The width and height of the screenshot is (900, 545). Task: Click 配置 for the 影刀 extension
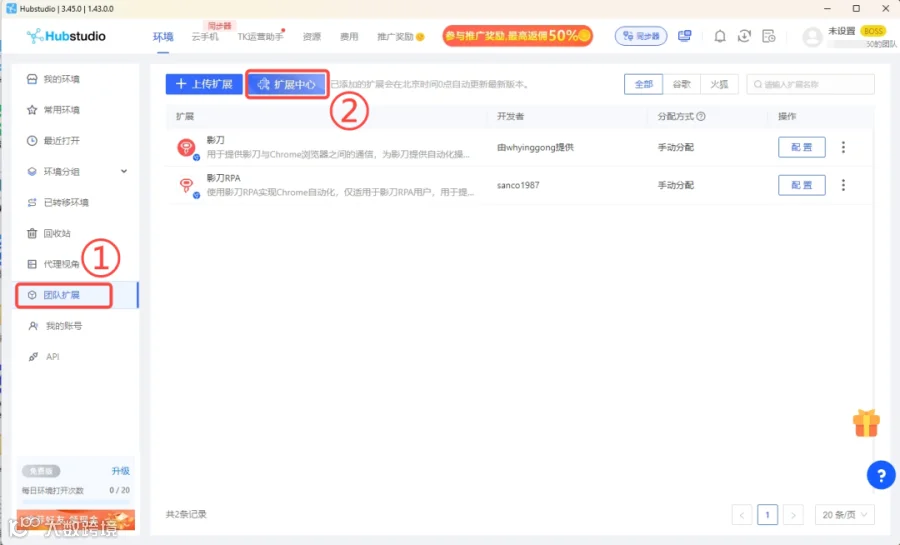point(801,147)
